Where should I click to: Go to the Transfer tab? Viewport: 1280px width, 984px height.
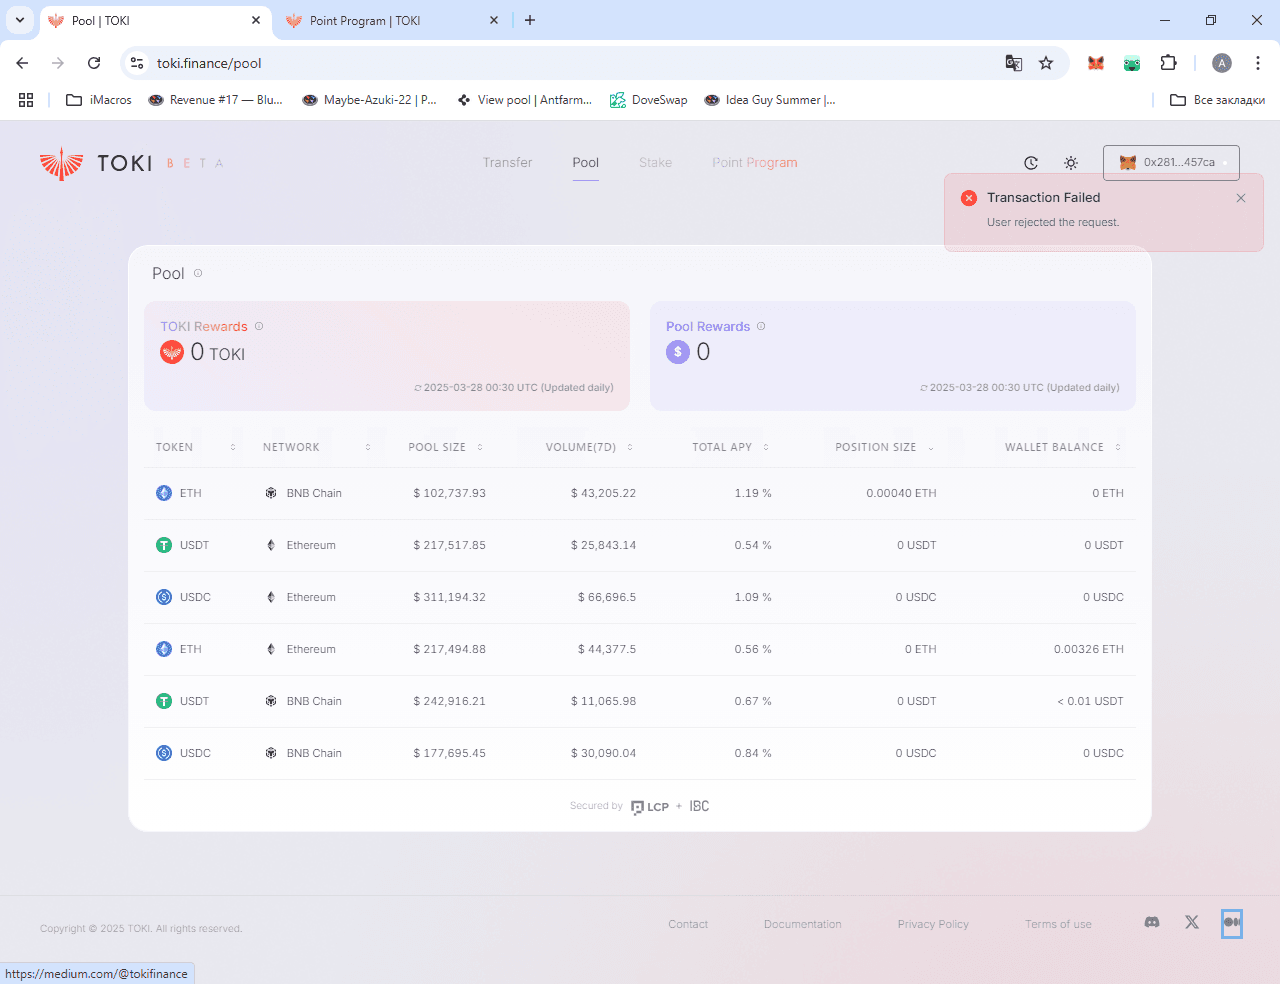click(x=507, y=162)
